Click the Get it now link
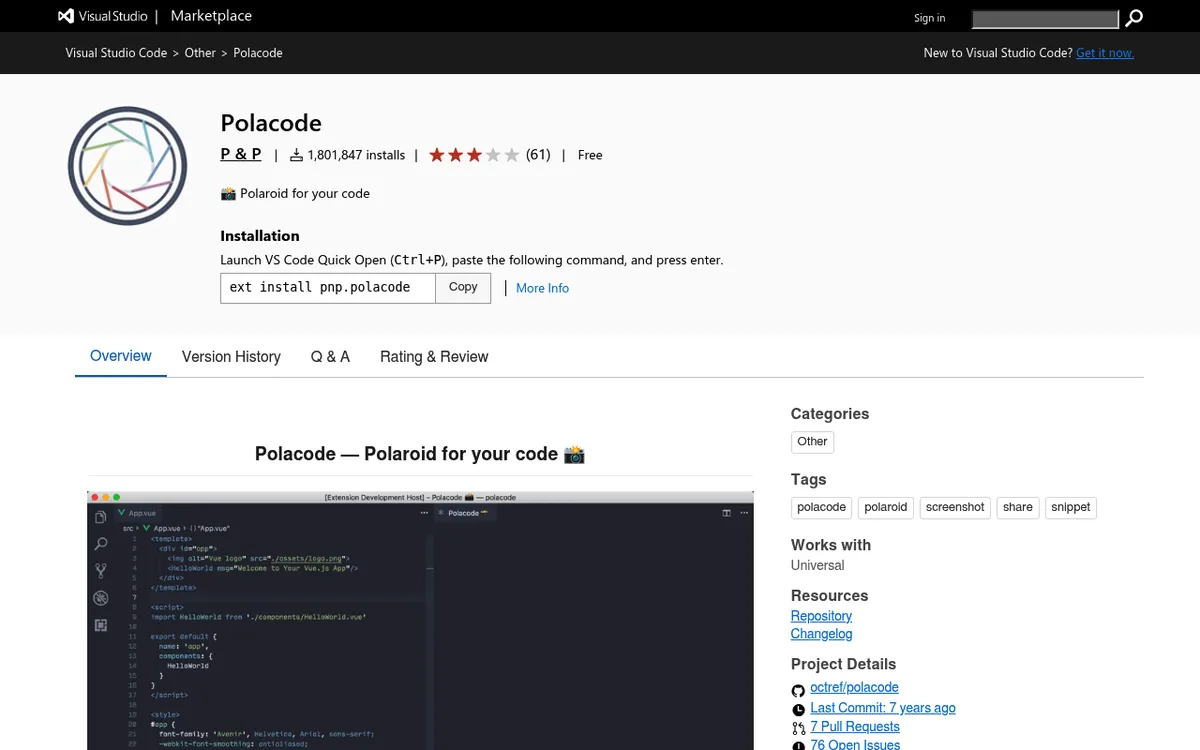Image resolution: width=1200 pixels, height=750 pixels. tap(1105, 53)
